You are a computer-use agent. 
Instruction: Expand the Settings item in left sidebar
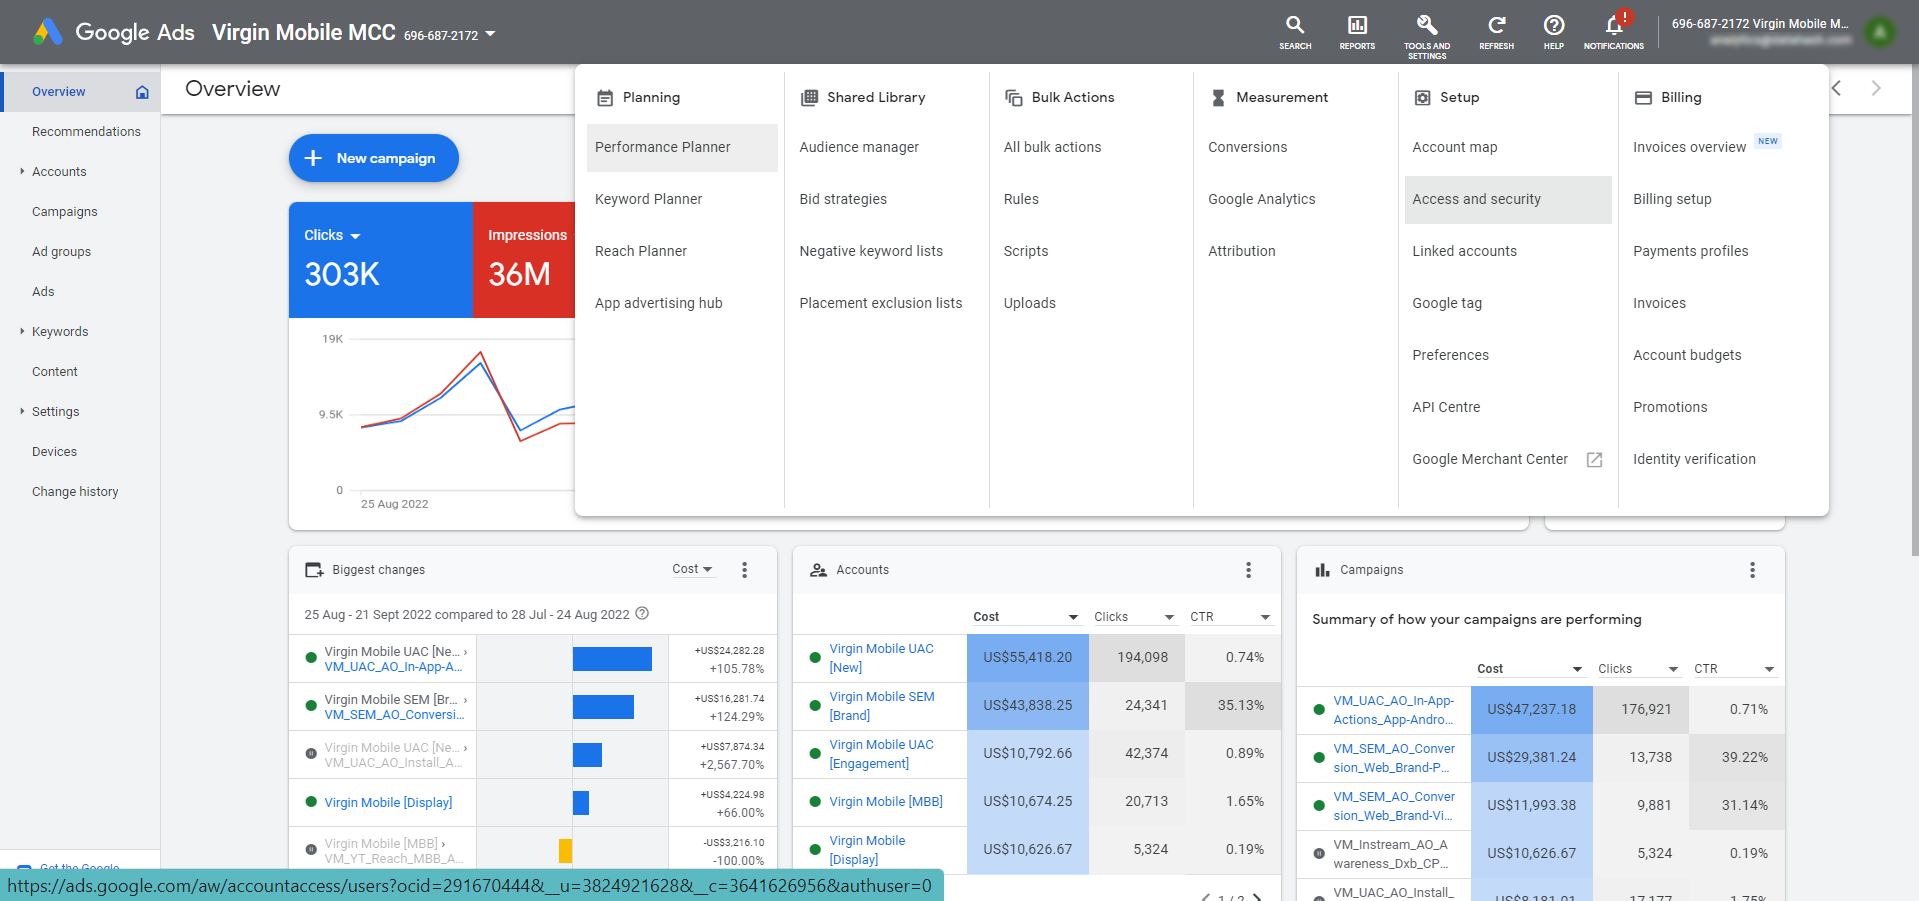click(x=22, y=412)
